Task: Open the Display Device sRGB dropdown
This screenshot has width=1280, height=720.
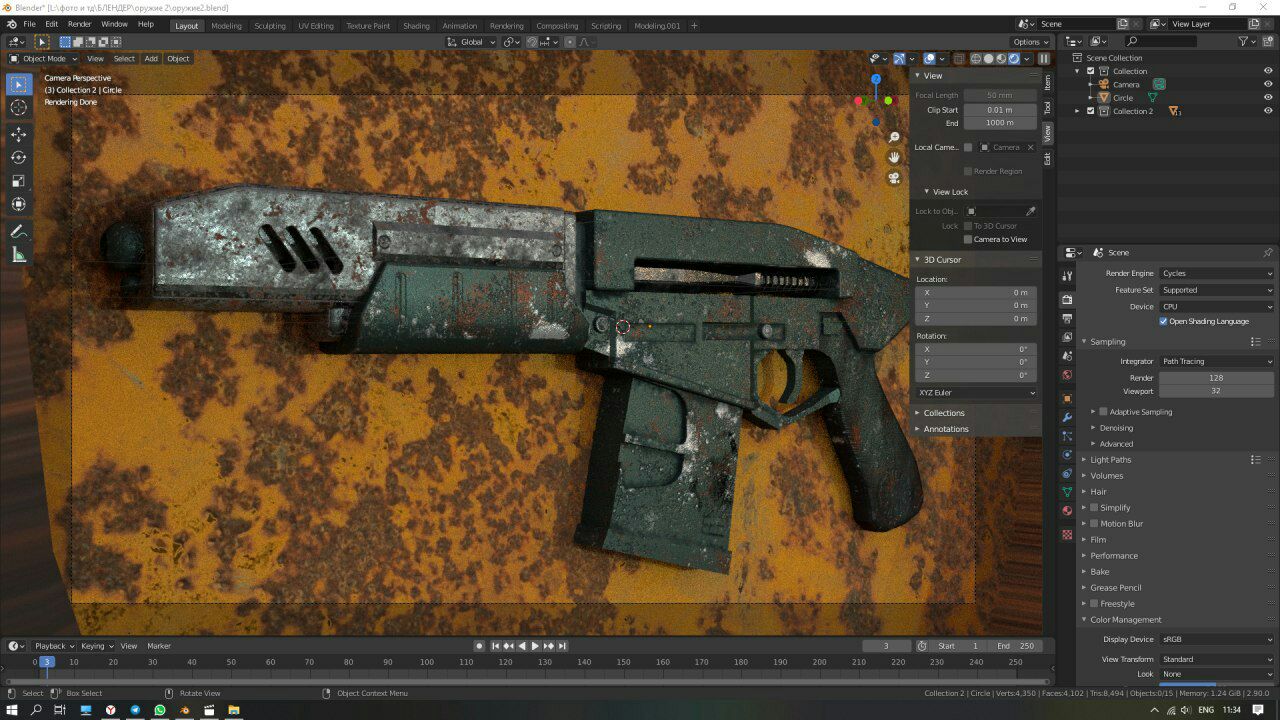Action: click(x=1217, y=639)
